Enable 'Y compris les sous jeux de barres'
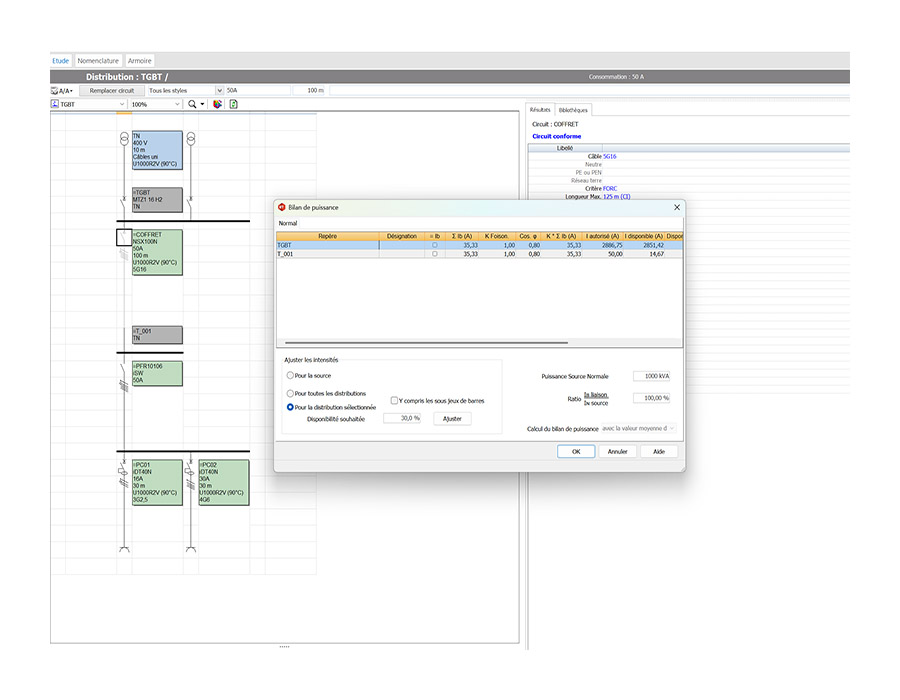This screenshot has width=900, height=700. 395,401
